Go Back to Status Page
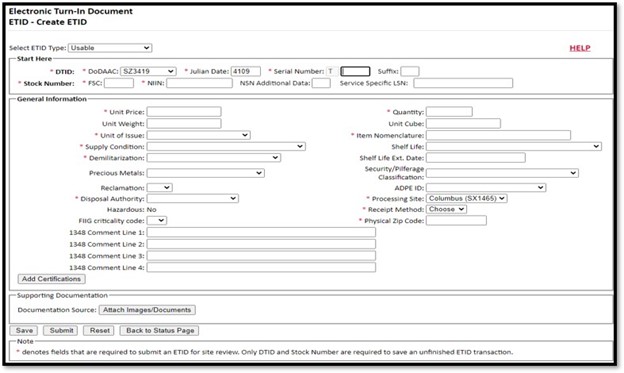624x373 pixels. coord(159,330)
